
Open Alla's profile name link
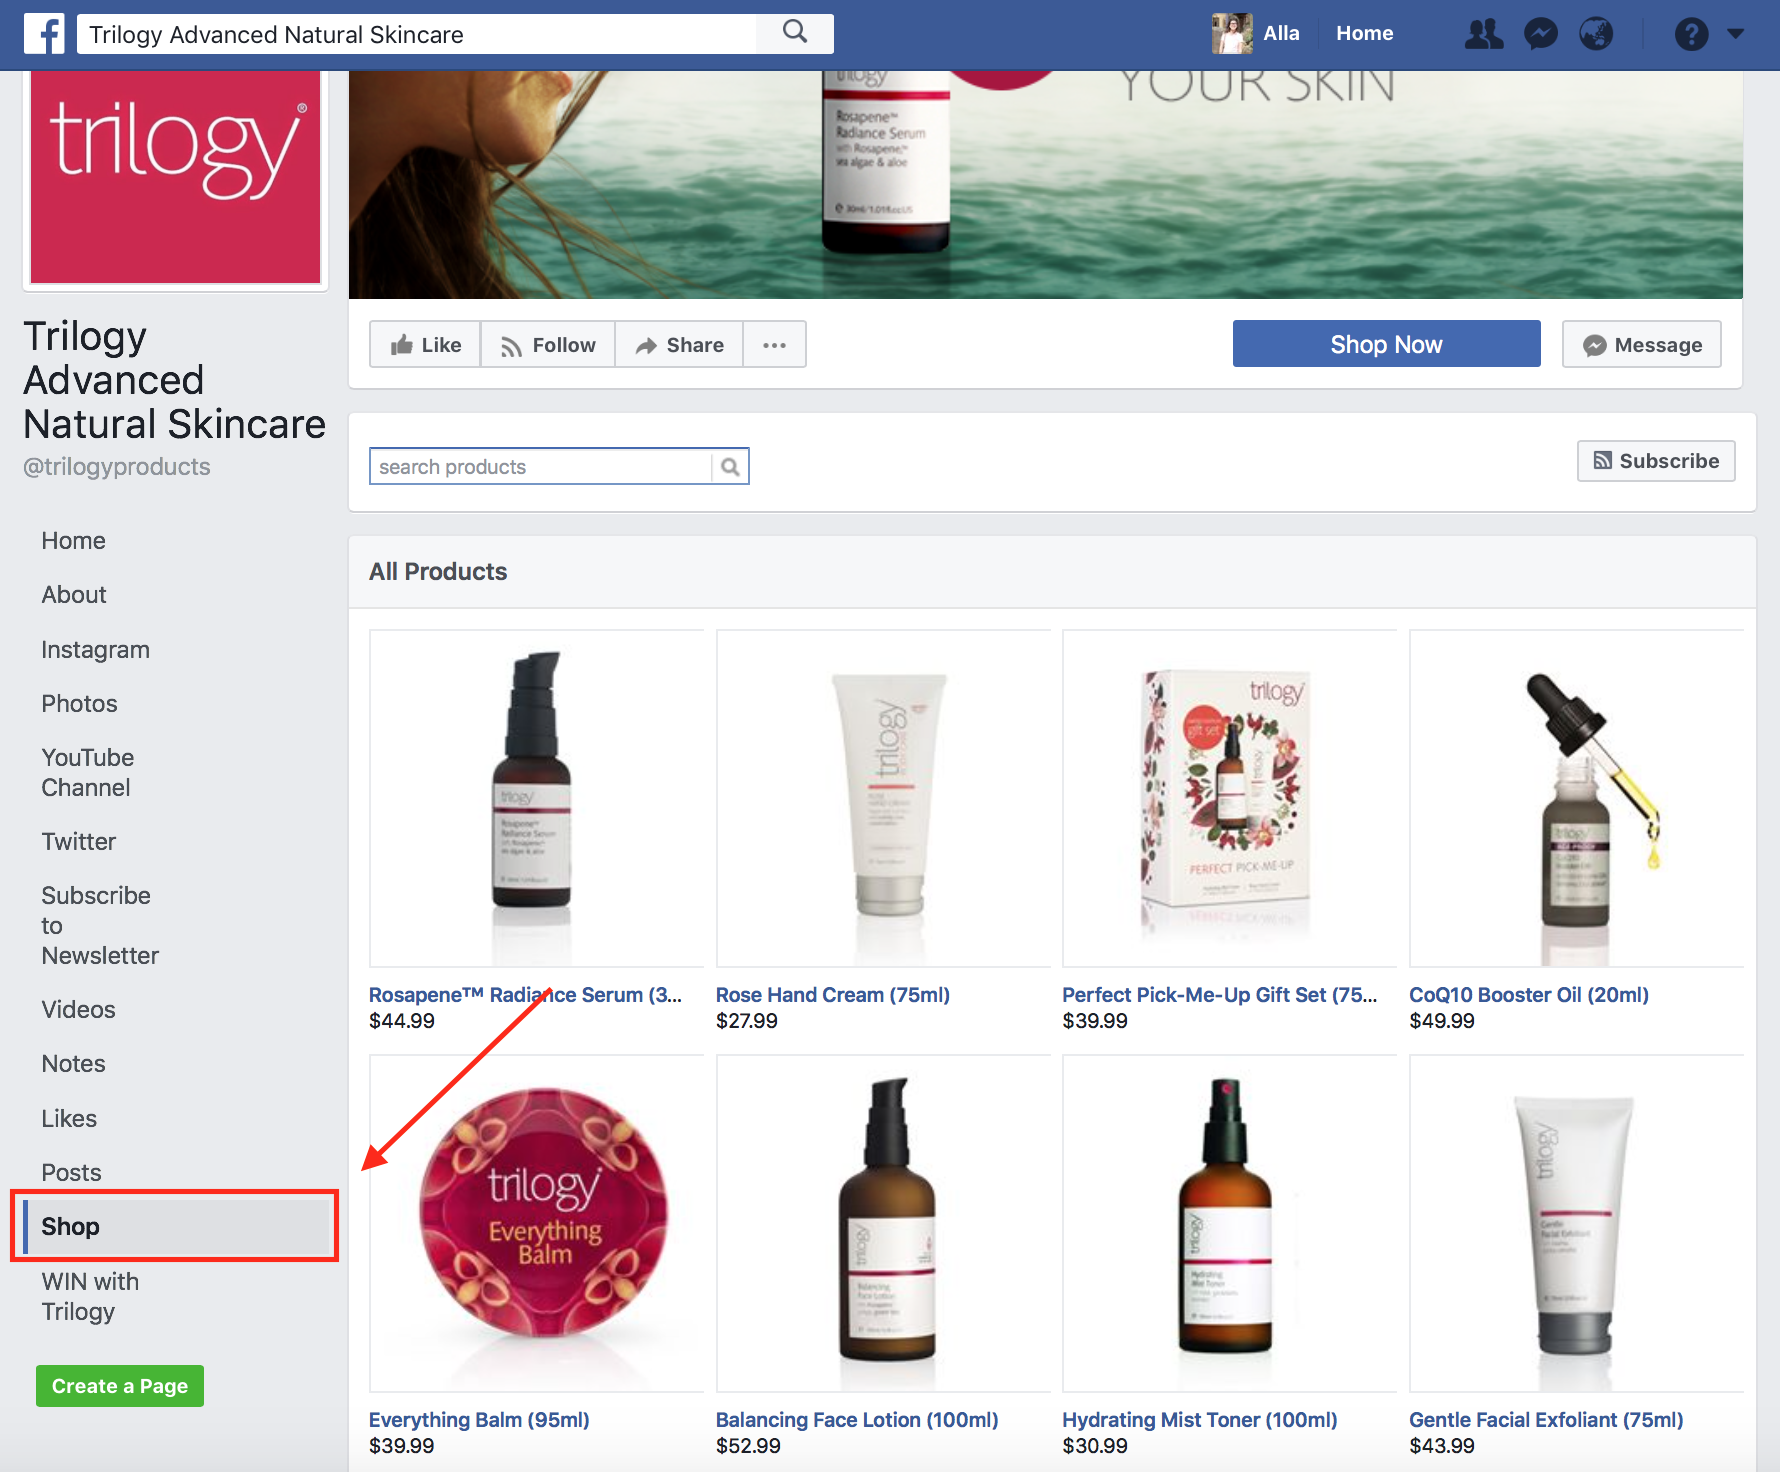pos(1281,33)
